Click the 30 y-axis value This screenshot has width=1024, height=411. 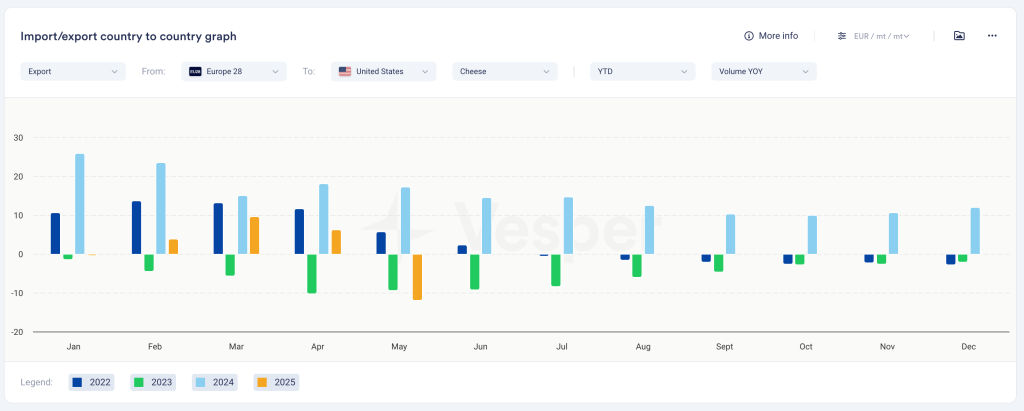click(x=18, y=138)
